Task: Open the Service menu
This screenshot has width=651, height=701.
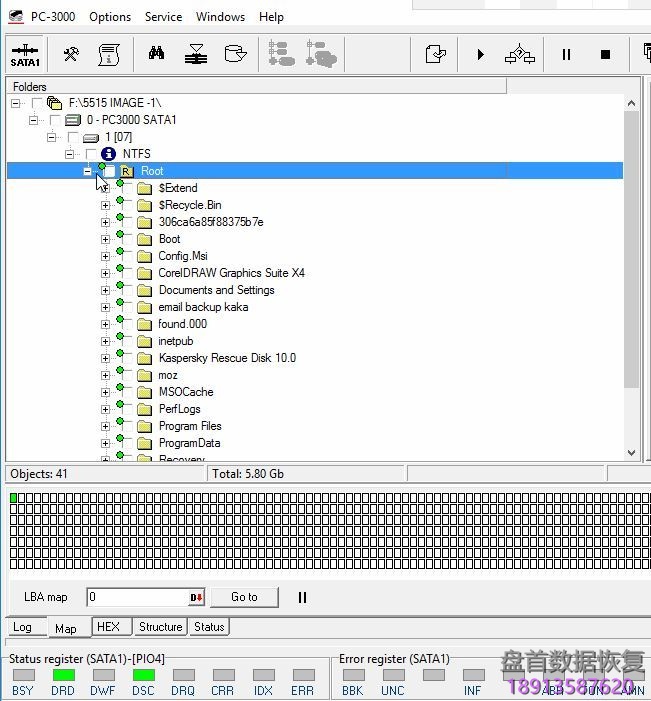Action: (x=163, y=17)
